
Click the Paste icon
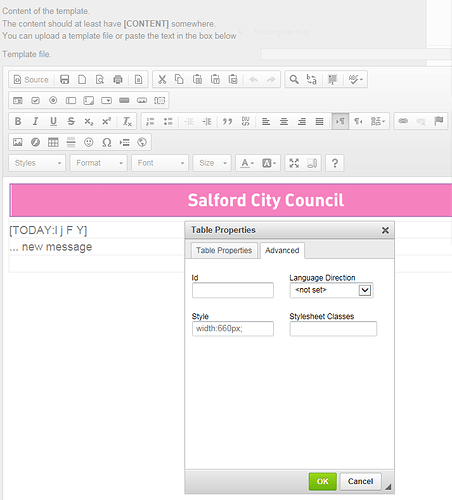[x=197, y=79]
